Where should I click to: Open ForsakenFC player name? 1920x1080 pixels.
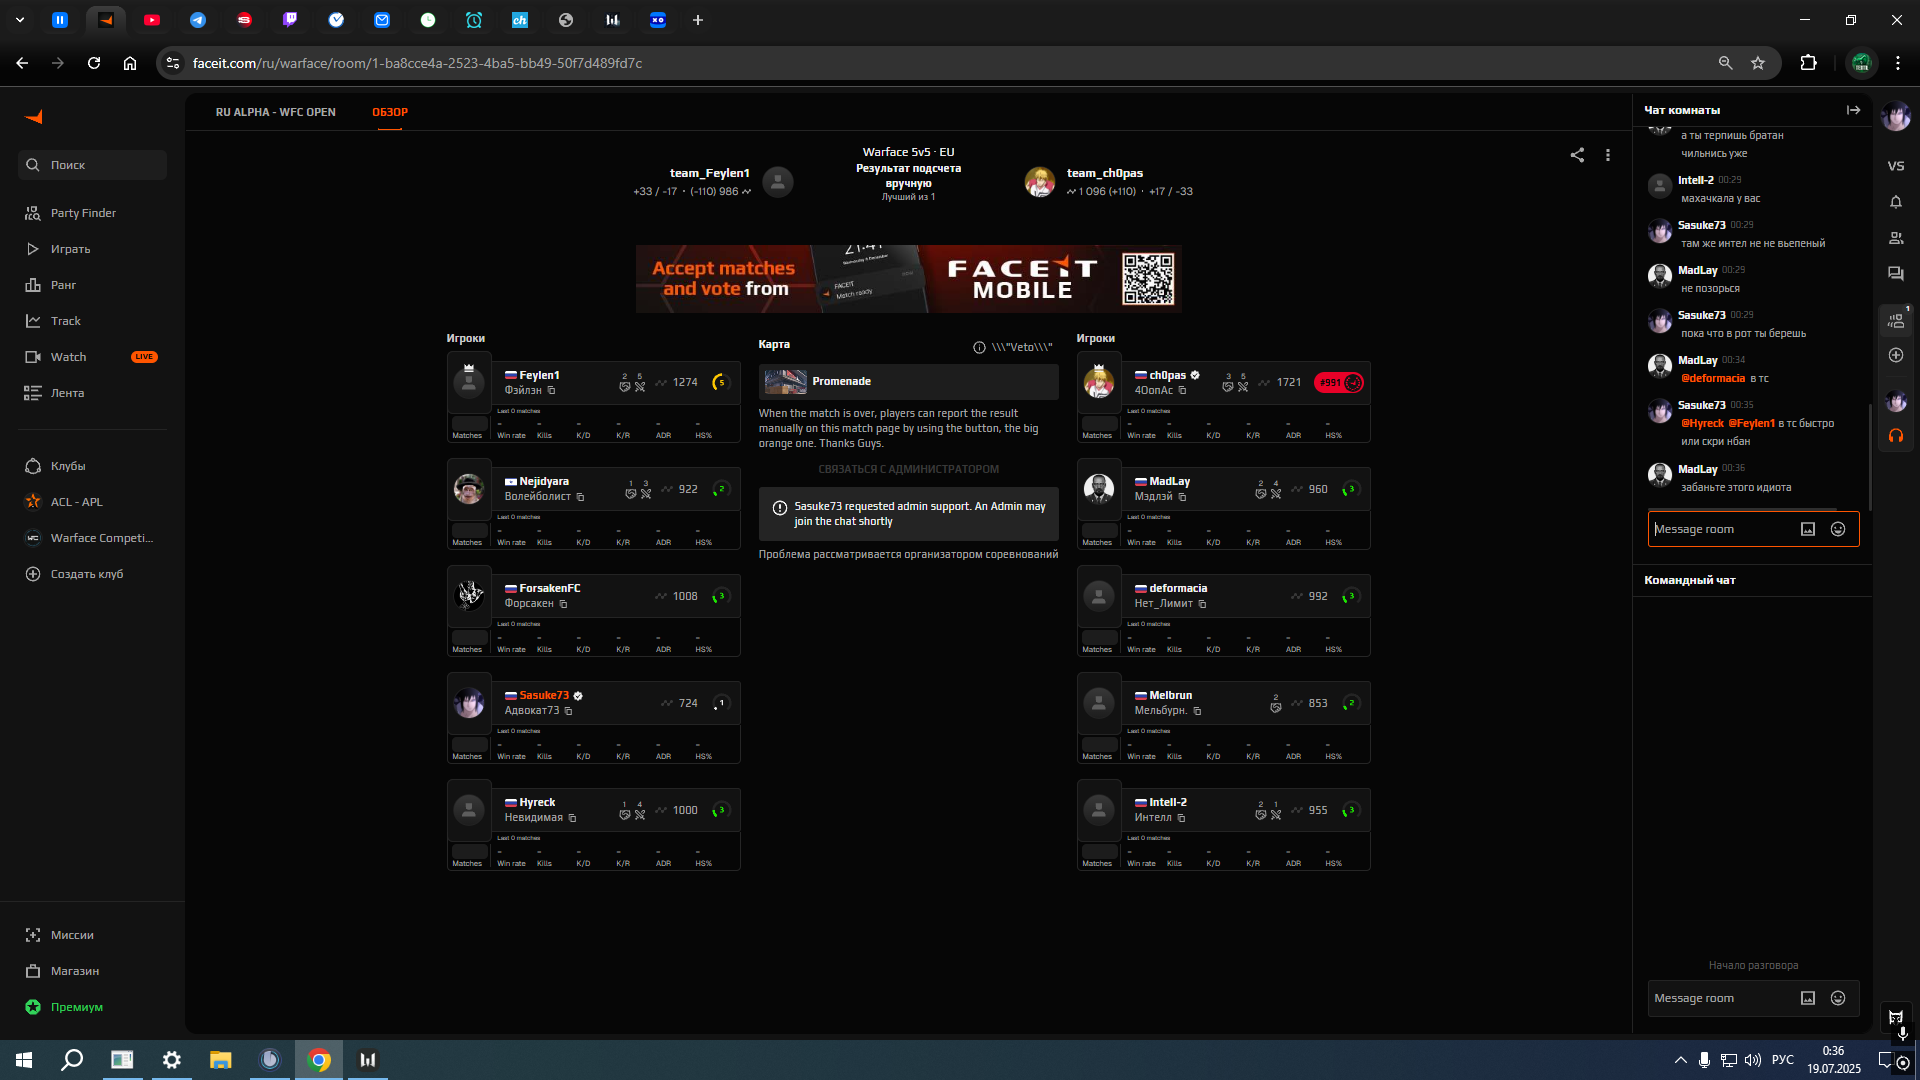pos(549,588)
